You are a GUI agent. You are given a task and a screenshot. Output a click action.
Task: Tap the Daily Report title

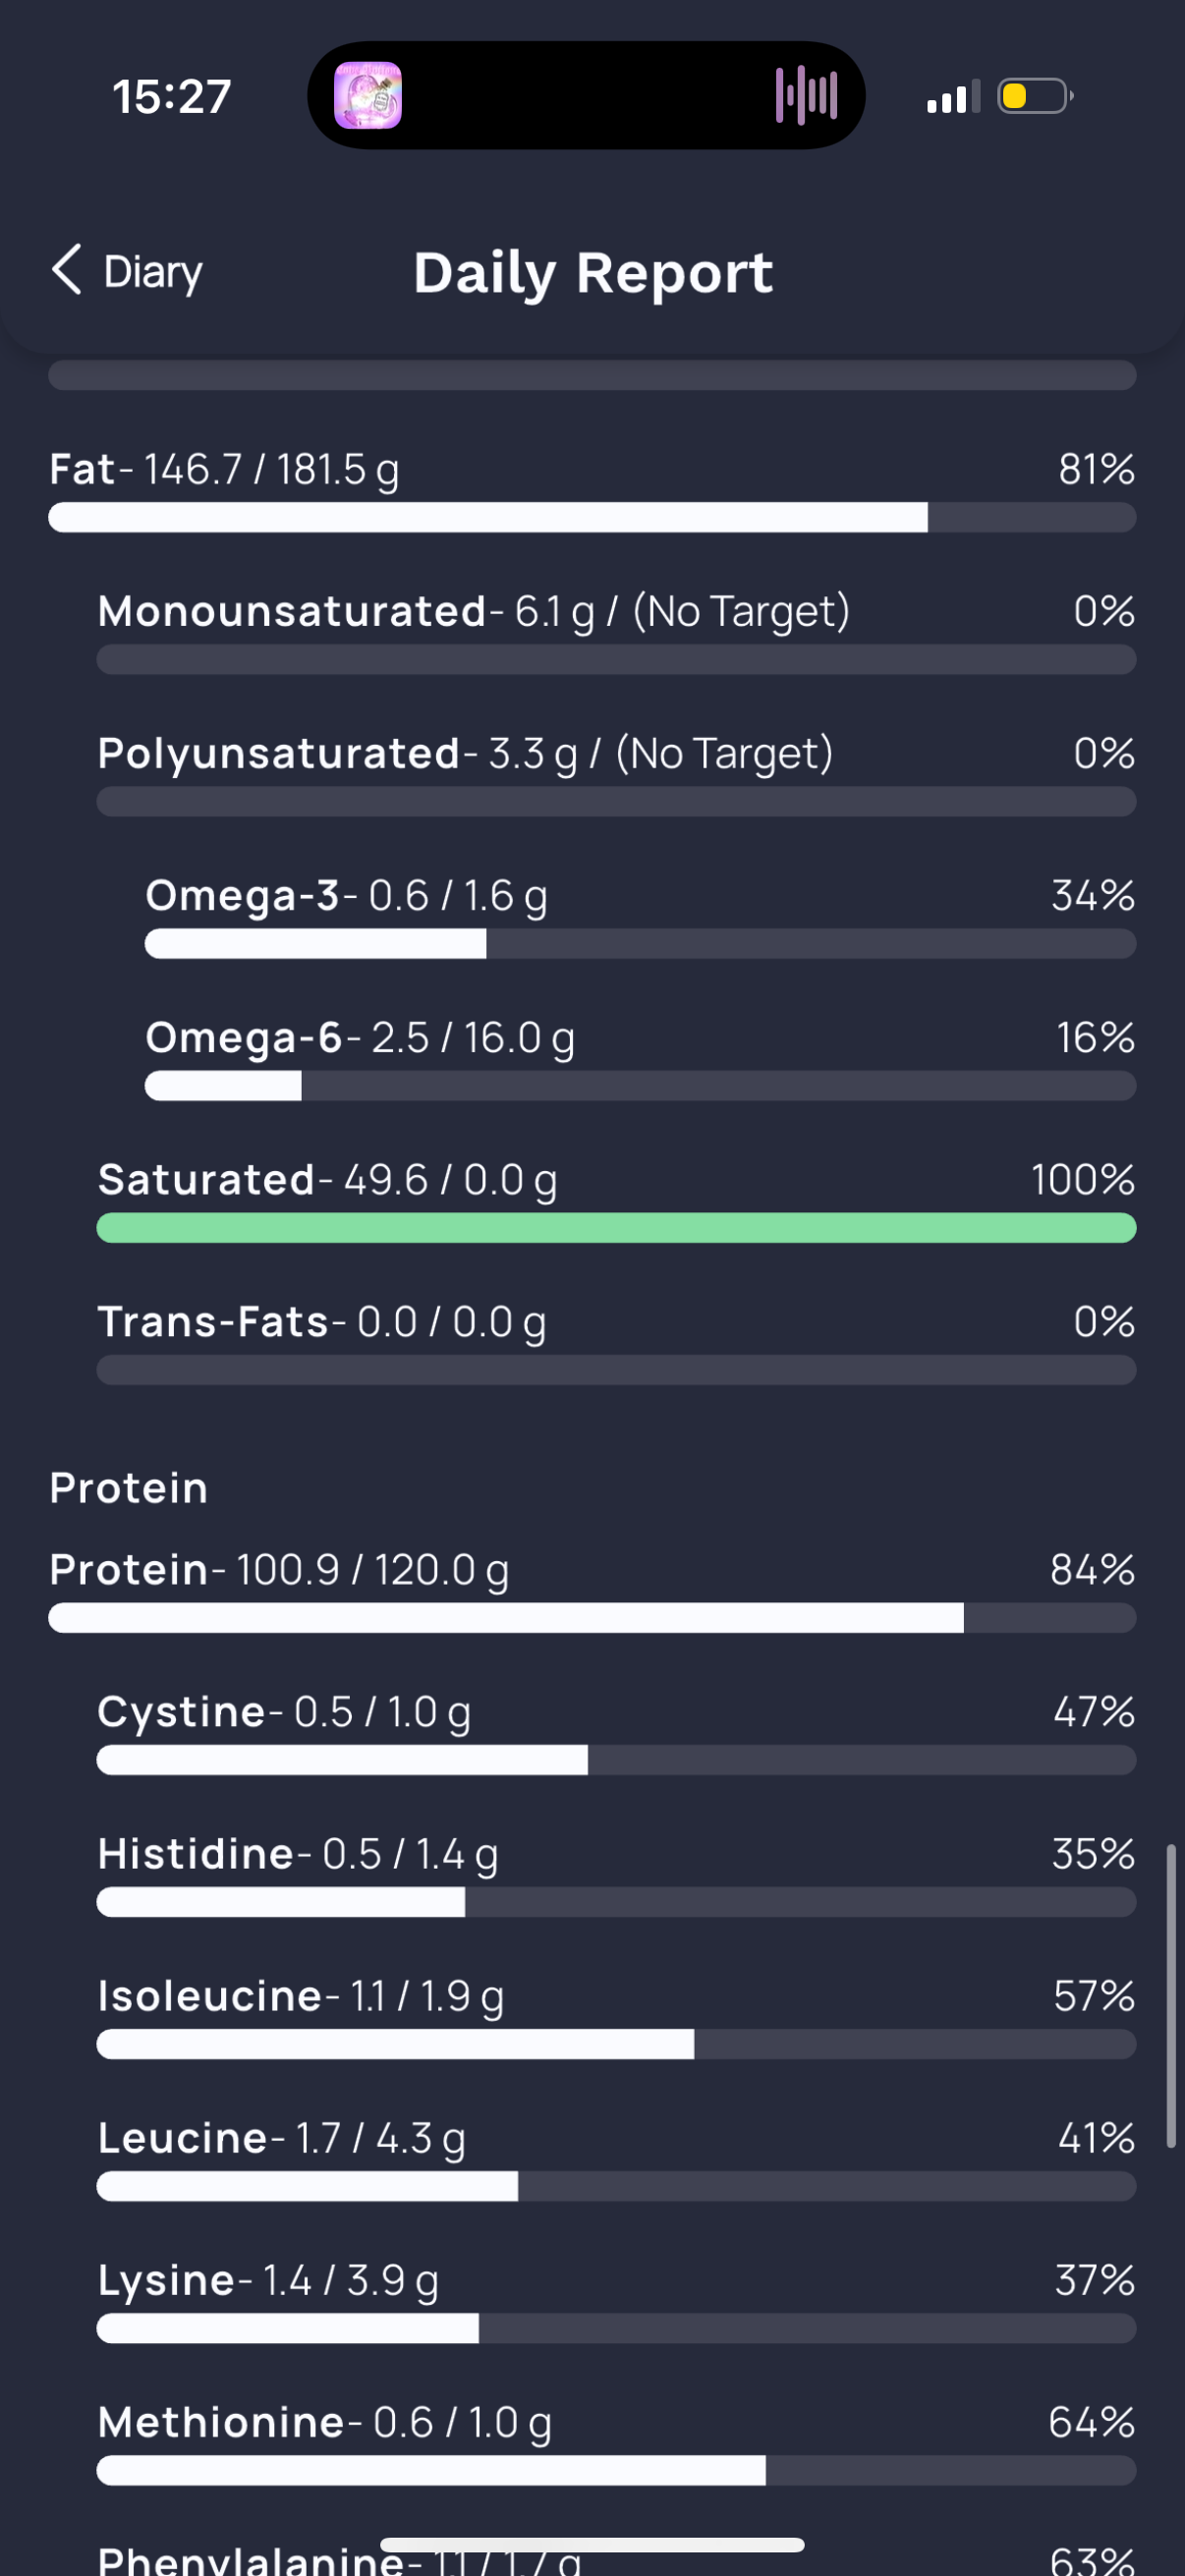(593, 273)
